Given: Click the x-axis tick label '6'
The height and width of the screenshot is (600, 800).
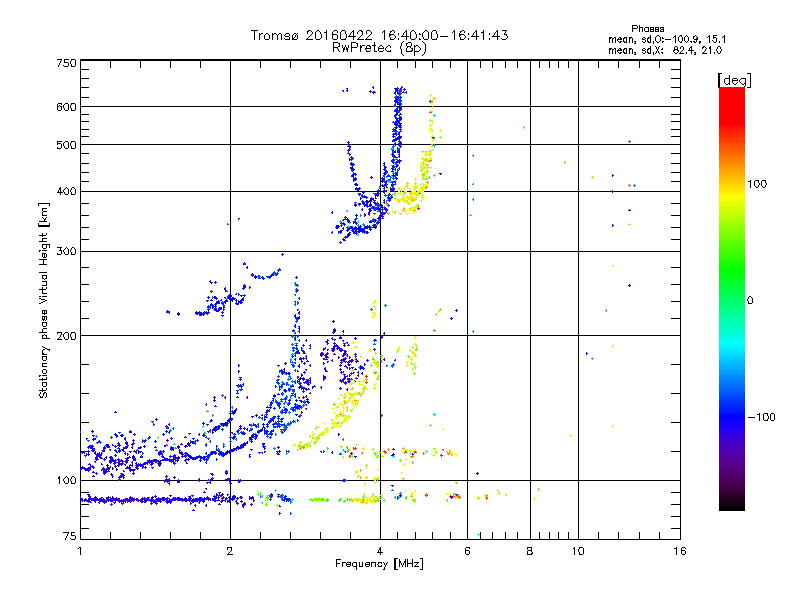Looking at the screenshot, I should pos(467,551).
